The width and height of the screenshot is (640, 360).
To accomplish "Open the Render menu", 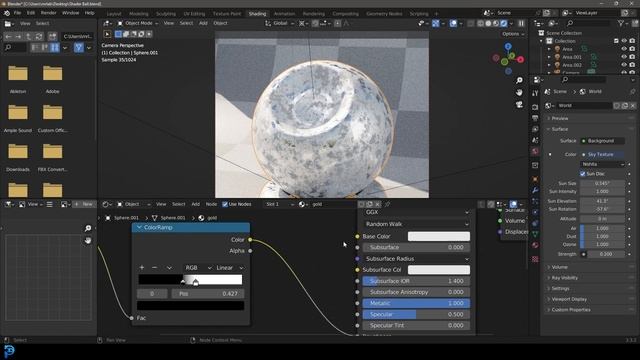I will (48, 13).
